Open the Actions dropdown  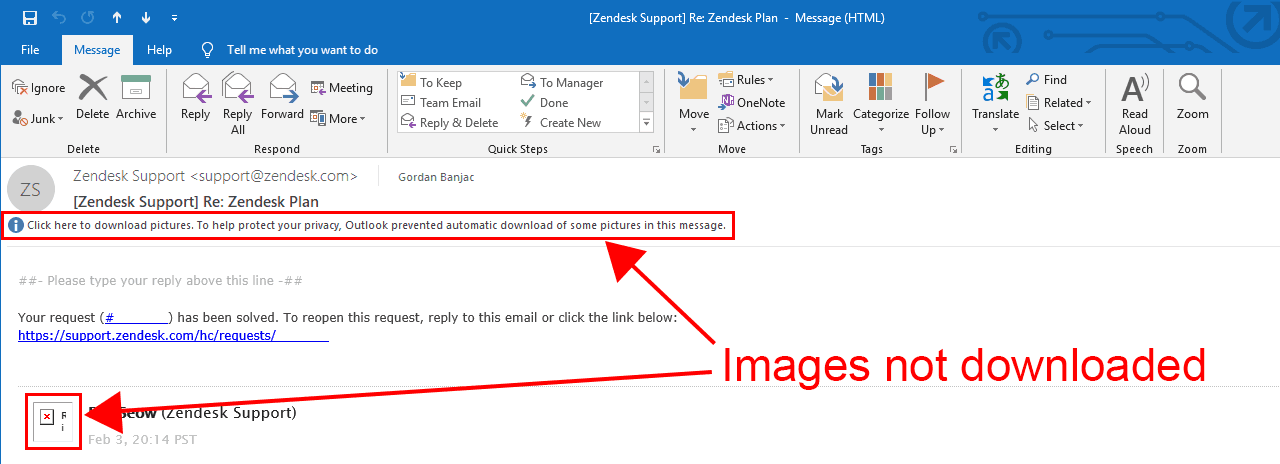752,126
